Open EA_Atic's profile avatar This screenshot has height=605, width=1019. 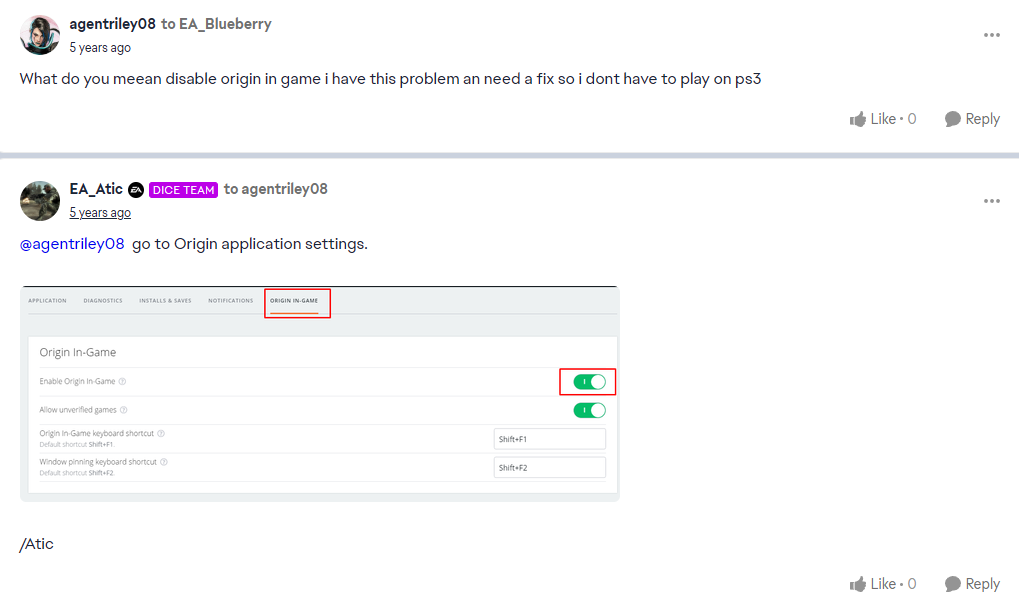click(40, 201)
